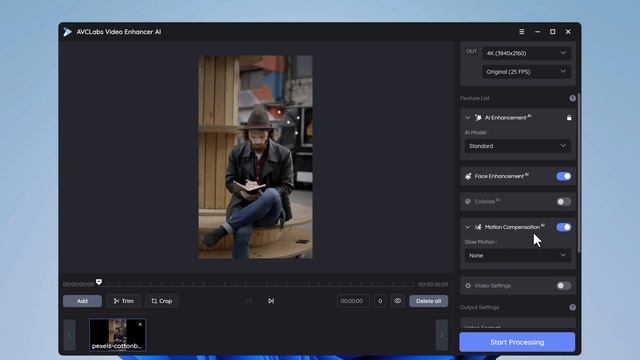Click the Feature List label

point(475,98)
